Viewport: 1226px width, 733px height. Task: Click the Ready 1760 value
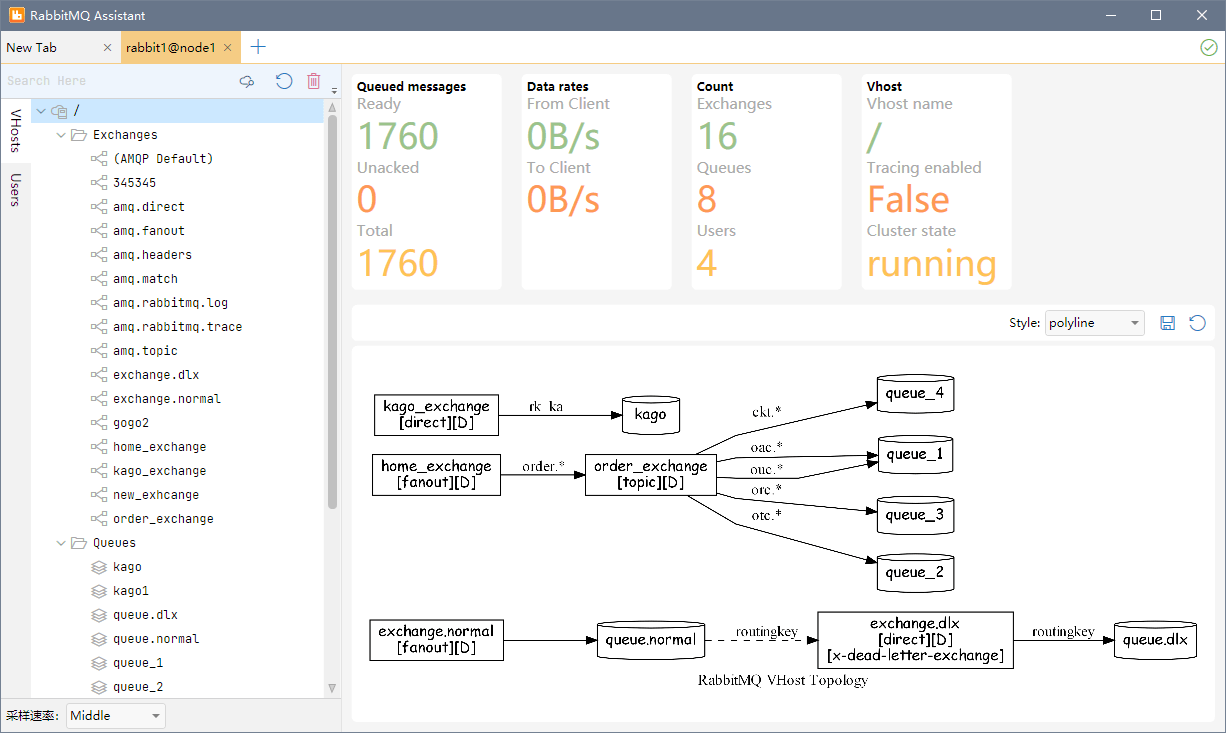click(398, 136)
